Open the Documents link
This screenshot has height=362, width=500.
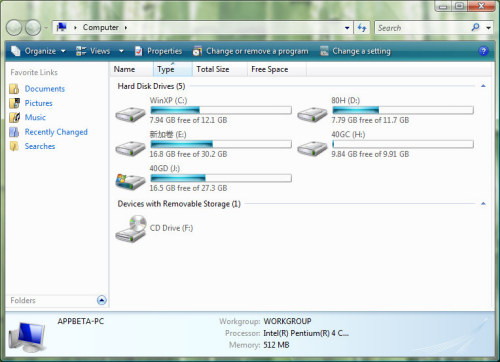pyautogui.click(x=45, y=89)
